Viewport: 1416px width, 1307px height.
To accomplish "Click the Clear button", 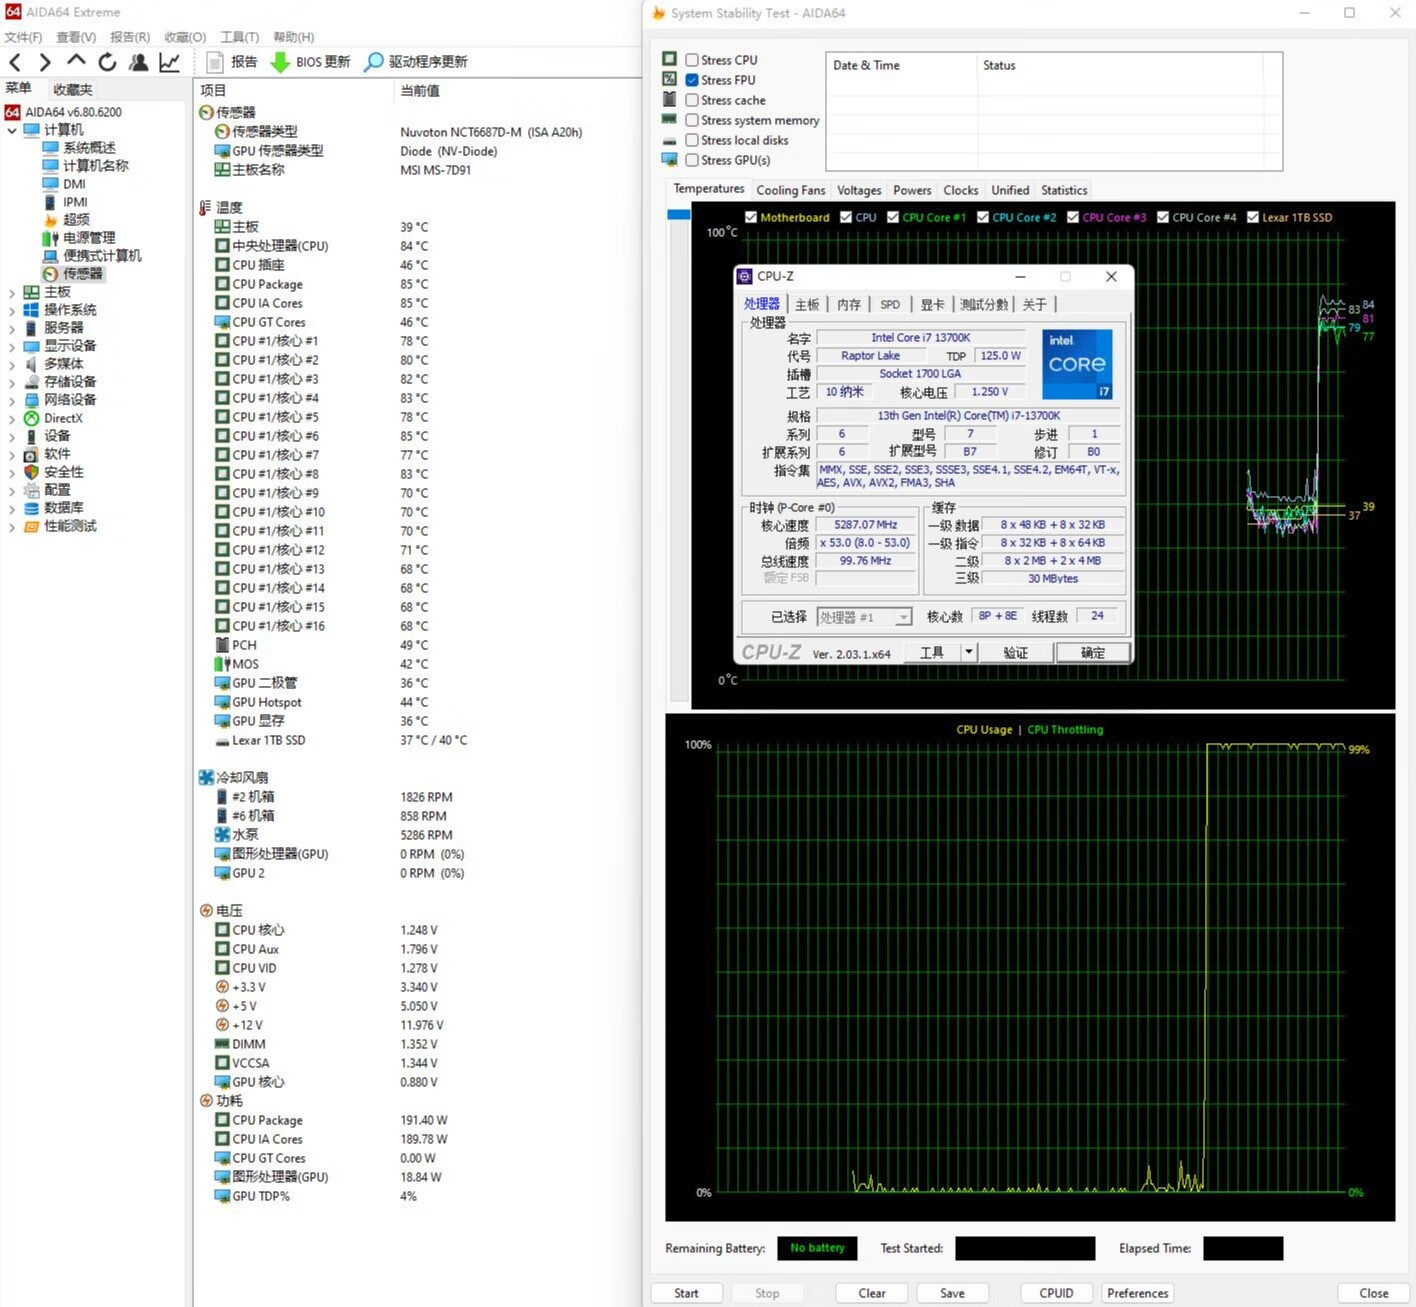I will [872, 1293].
